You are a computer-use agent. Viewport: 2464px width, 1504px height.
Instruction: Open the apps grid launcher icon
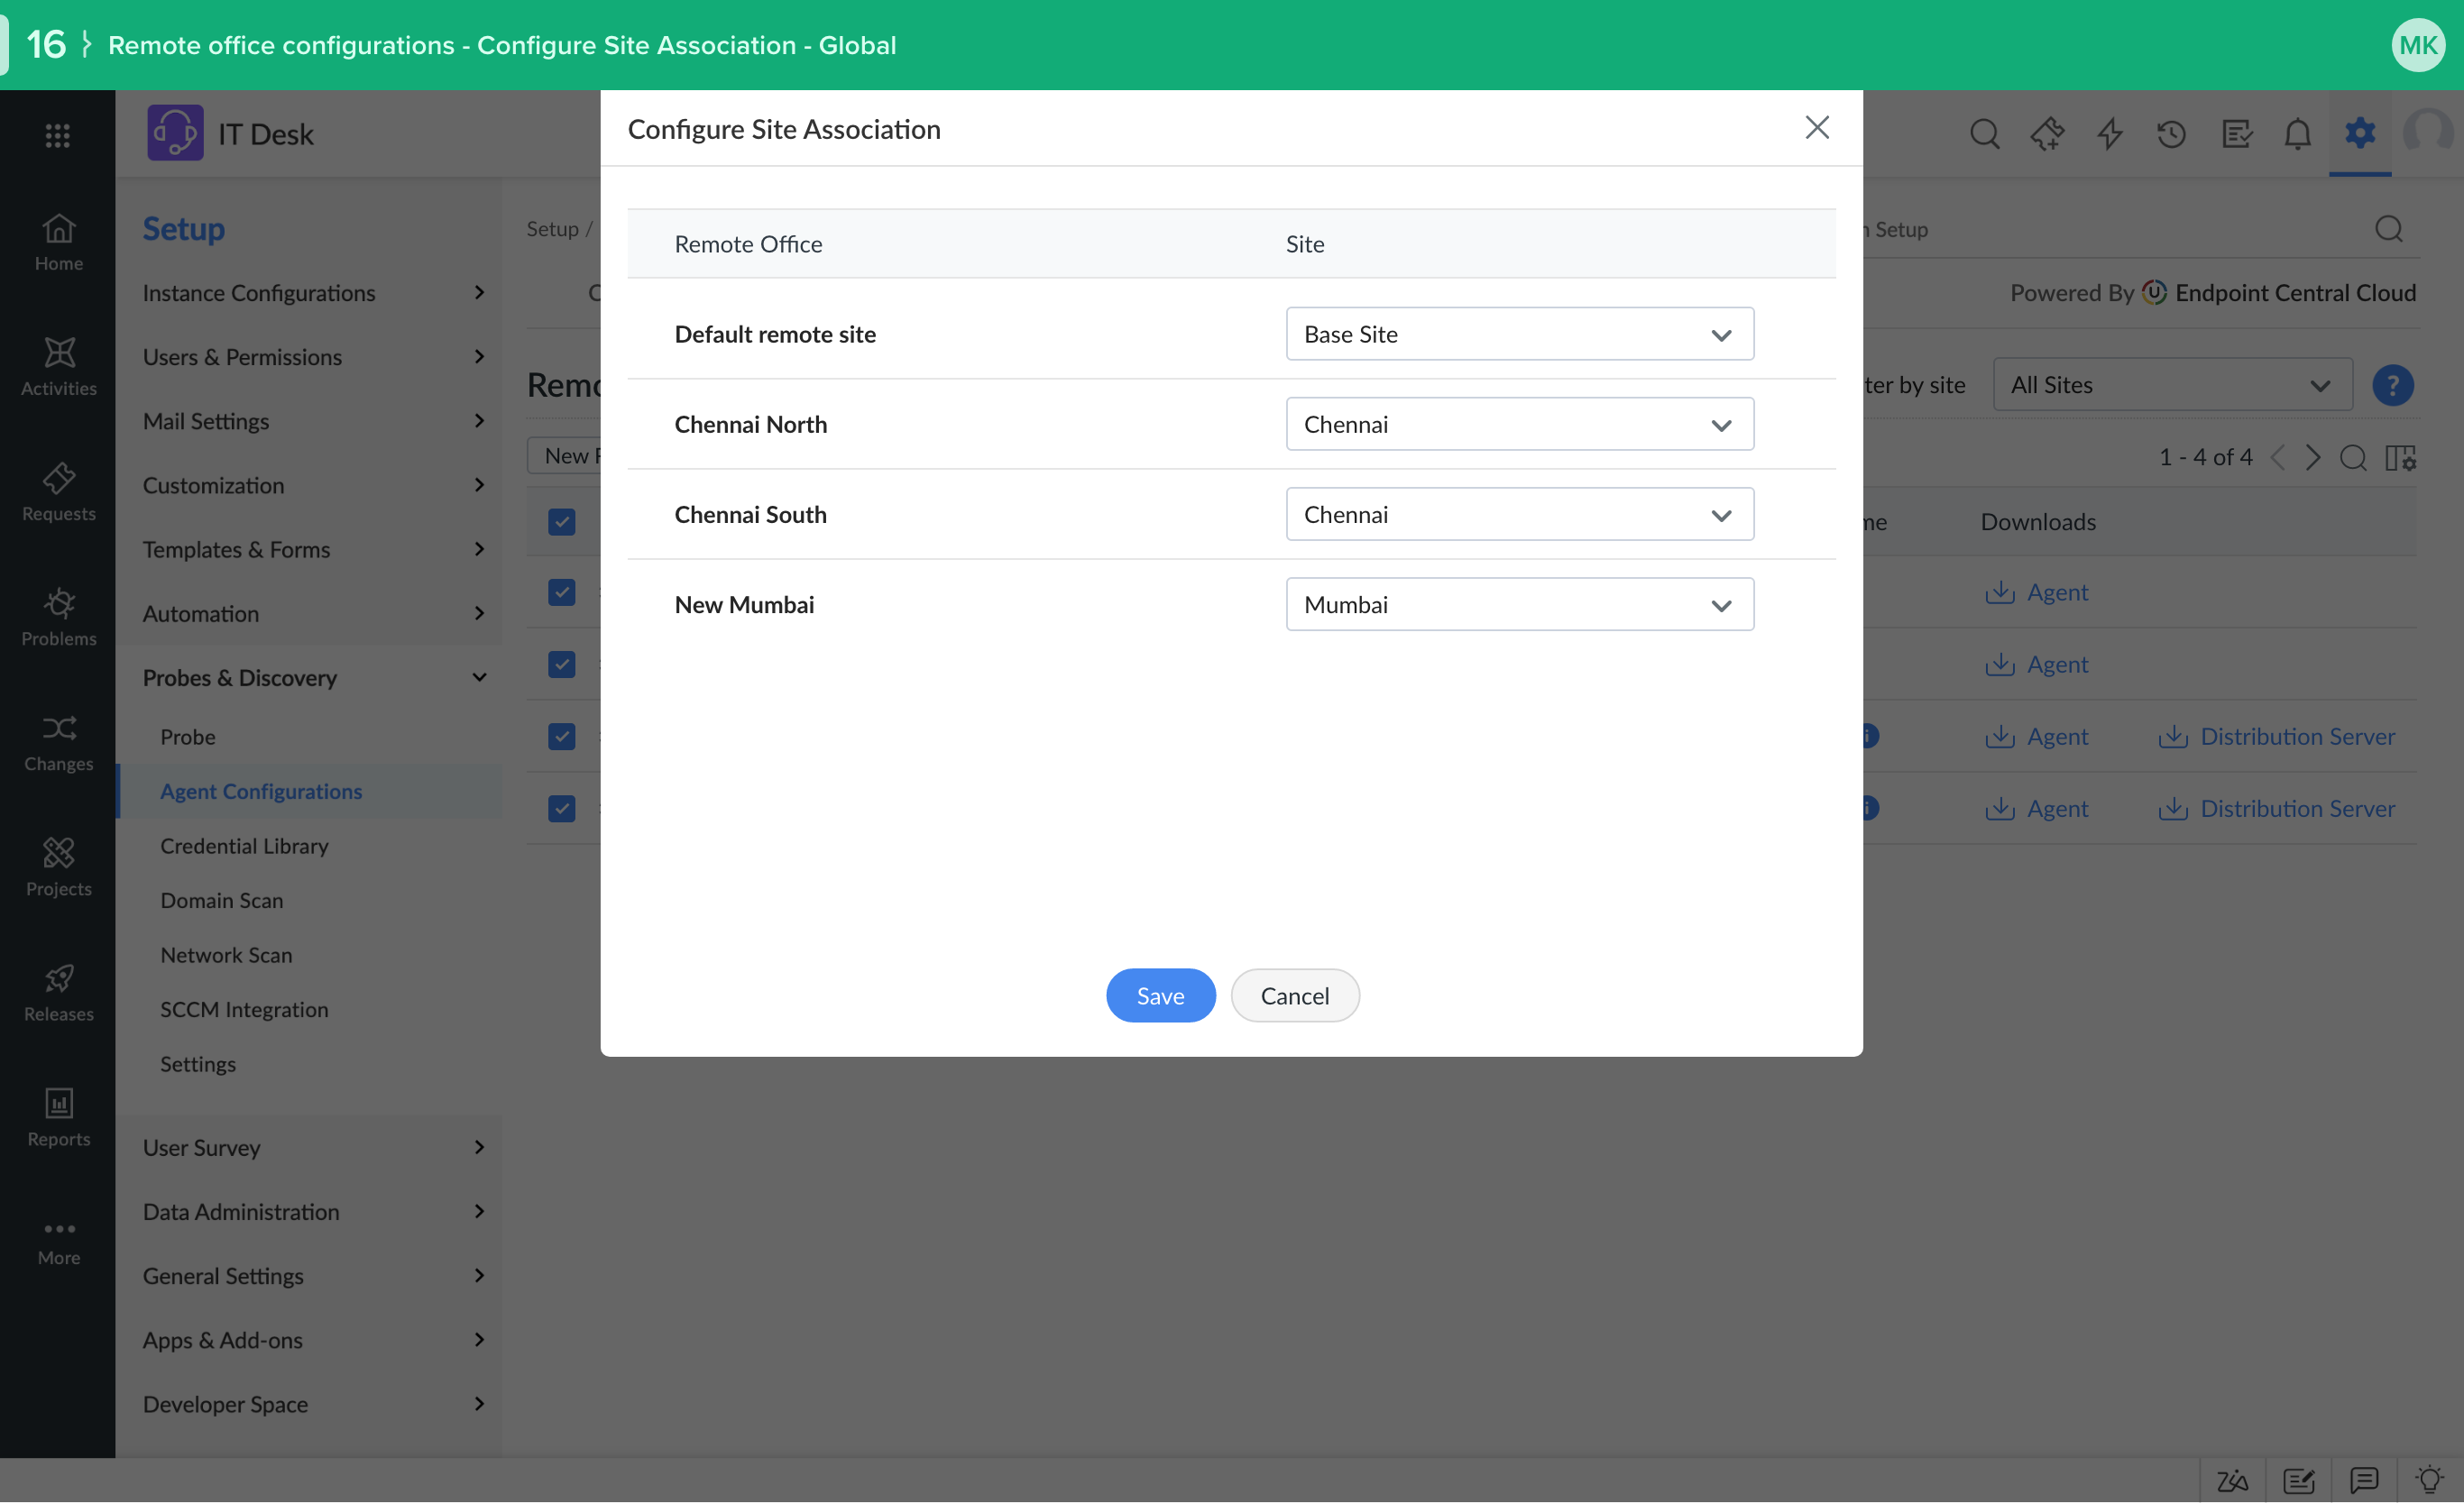[57, 135]
